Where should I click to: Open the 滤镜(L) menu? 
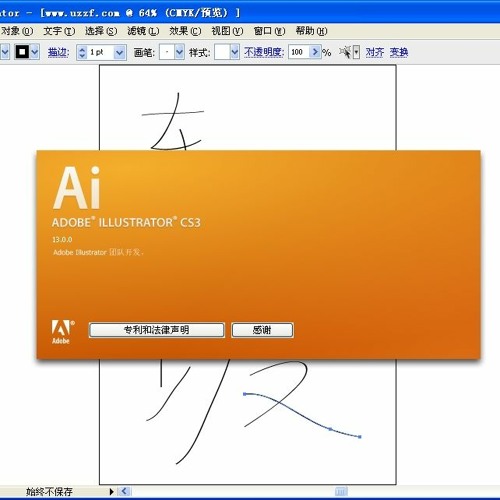pos(143,31)
